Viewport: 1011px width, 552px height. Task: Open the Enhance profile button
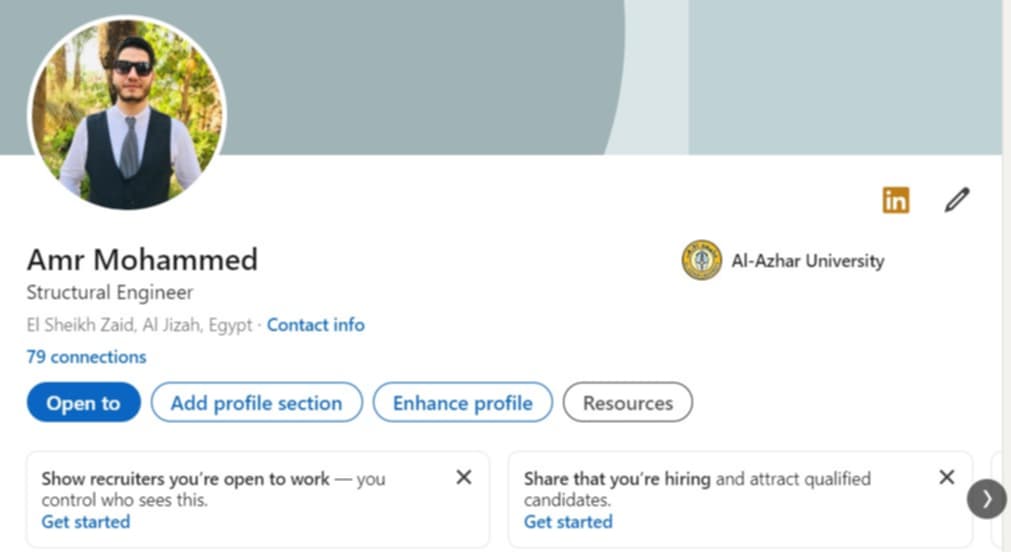tap(462, 402)
